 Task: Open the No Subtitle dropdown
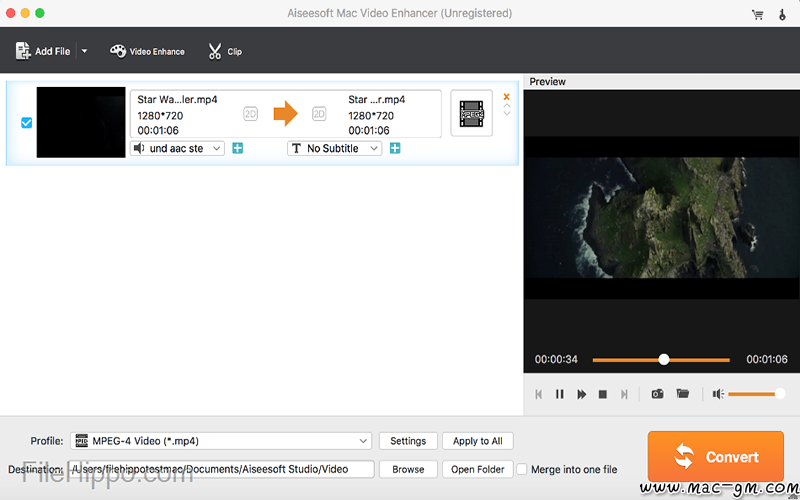(334, 148)
